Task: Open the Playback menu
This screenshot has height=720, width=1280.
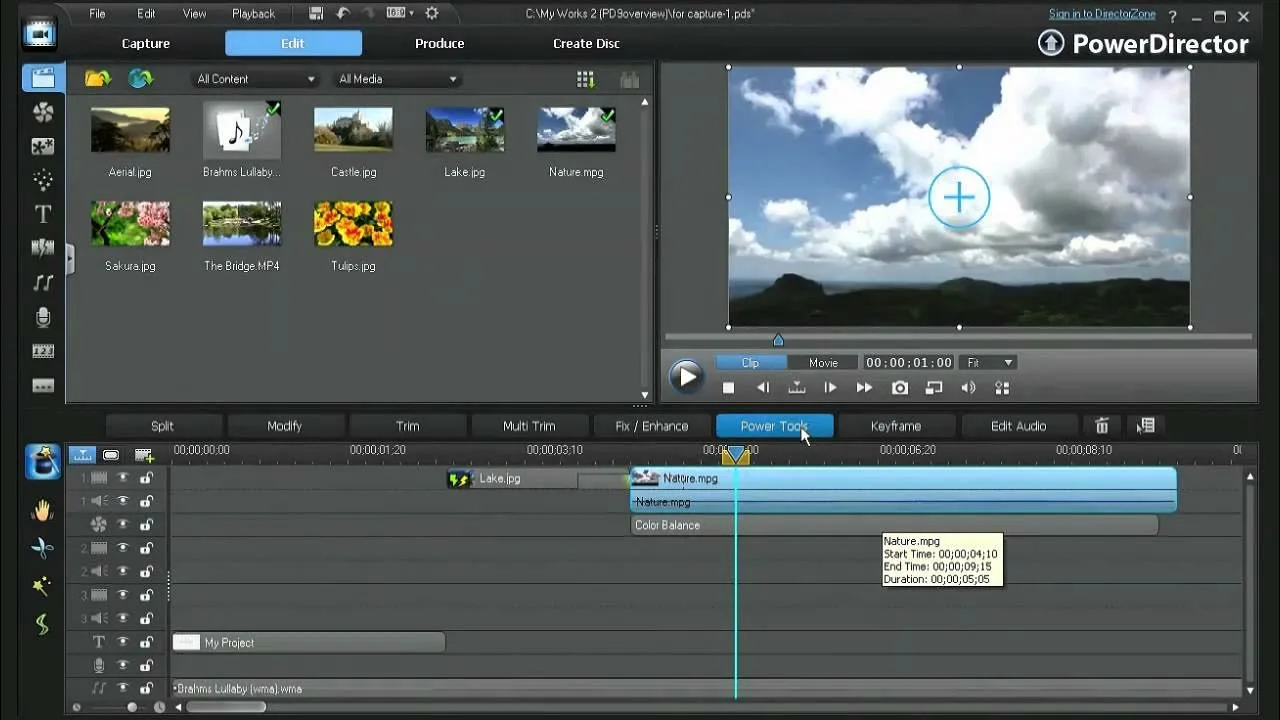Action: click(x=253, y=14)
